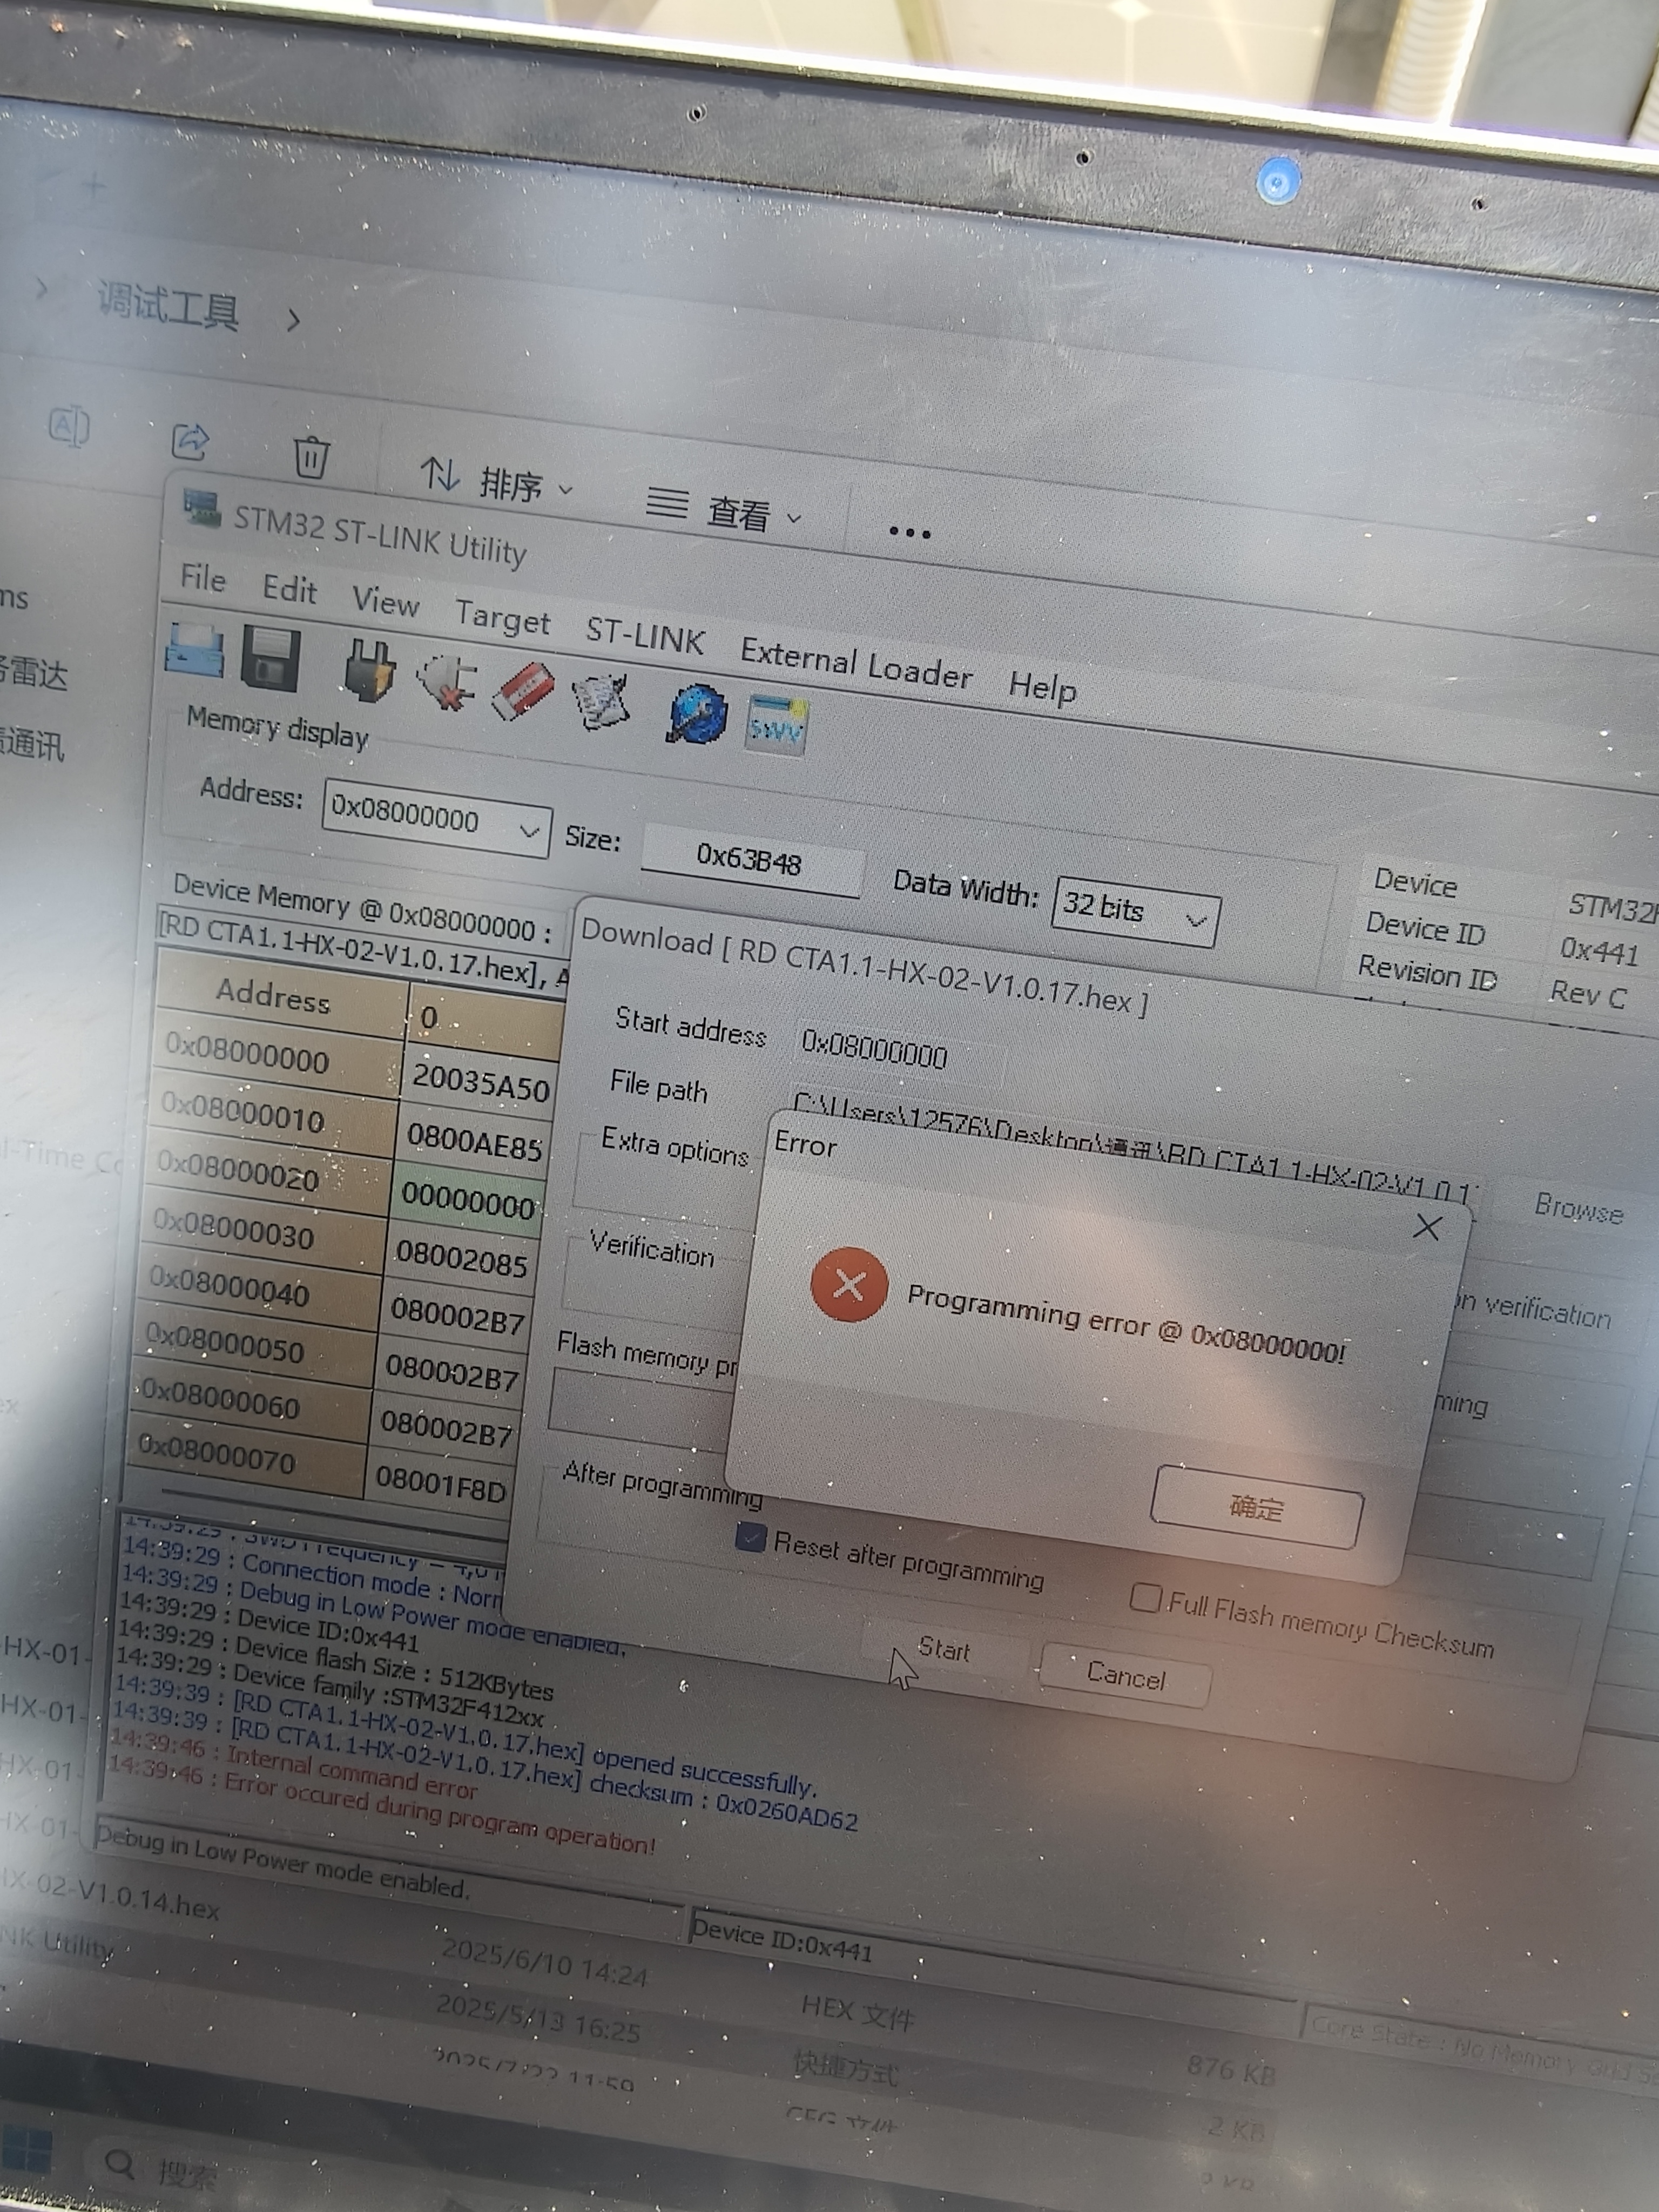Open the SWV viewer icon
1659x2212 pixels.
point(776,725)
